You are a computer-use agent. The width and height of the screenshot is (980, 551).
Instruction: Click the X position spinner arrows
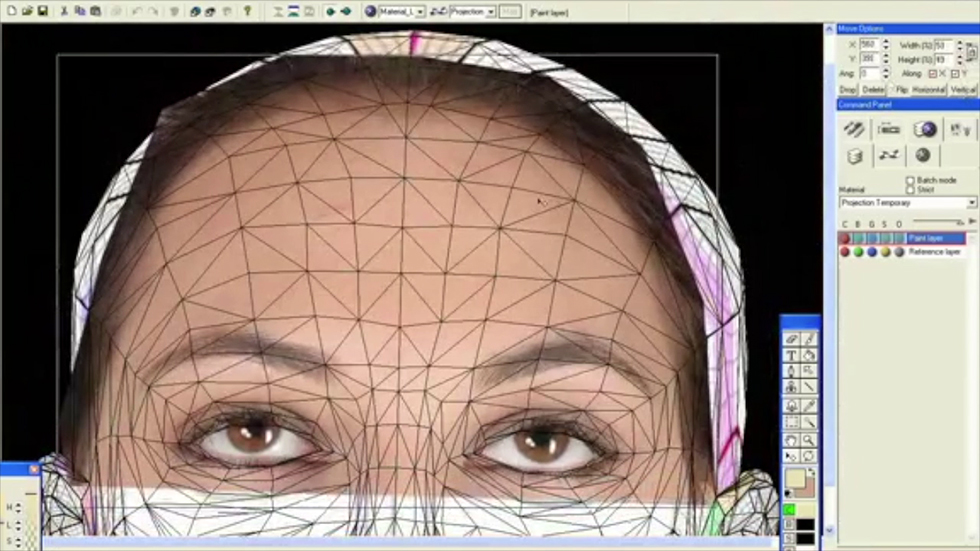(886, 44)
